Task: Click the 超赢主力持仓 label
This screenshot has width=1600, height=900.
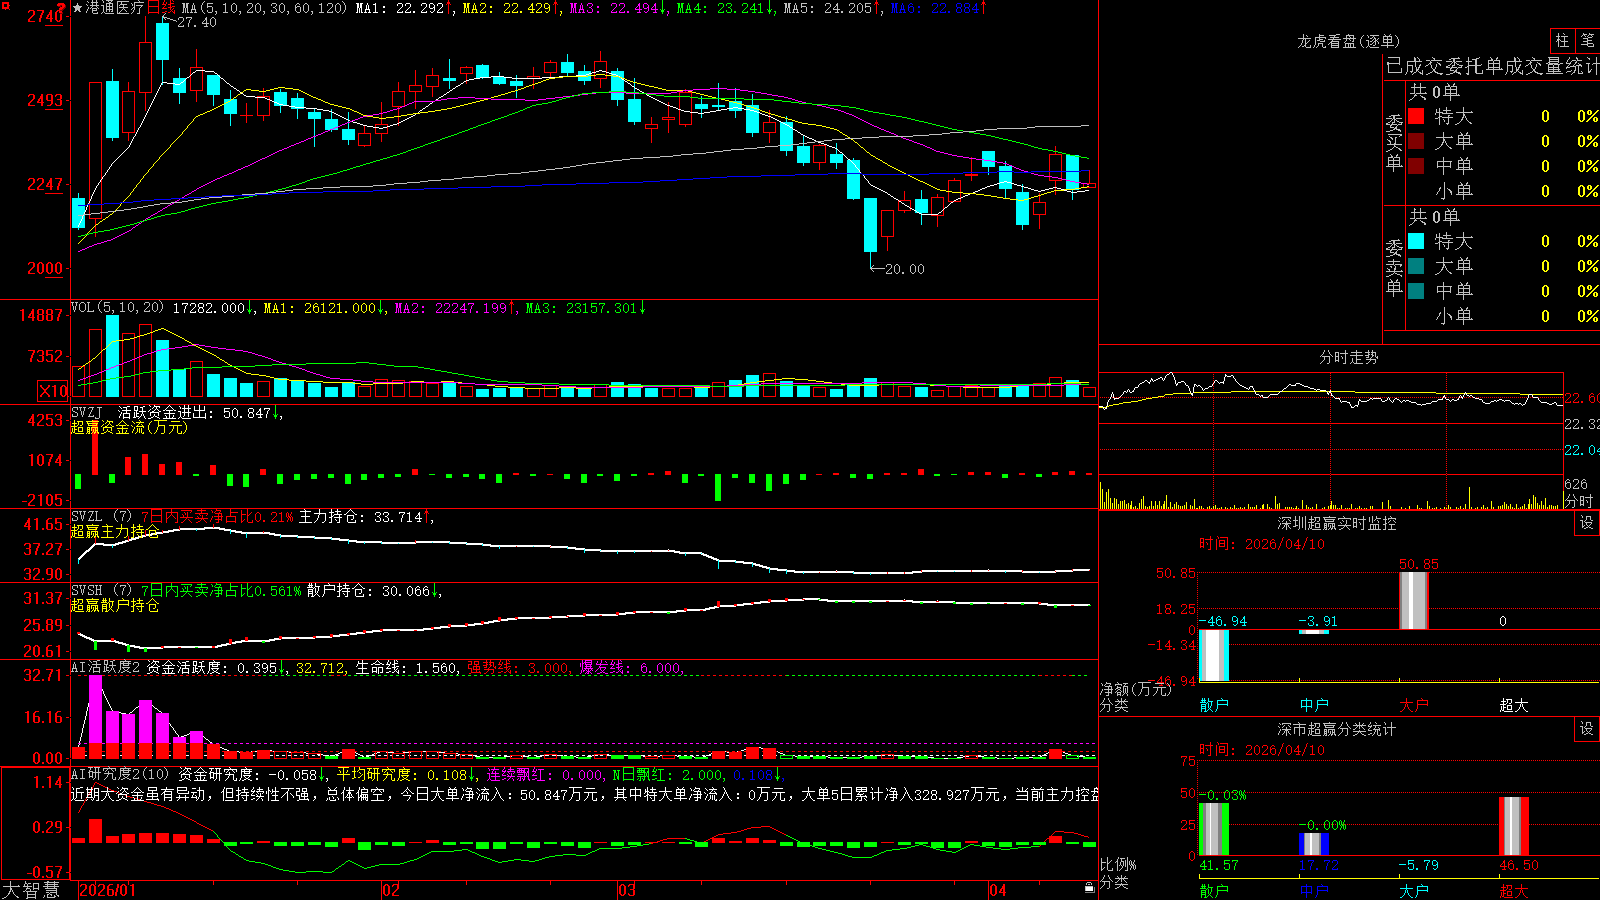Action: pos(115,531)
